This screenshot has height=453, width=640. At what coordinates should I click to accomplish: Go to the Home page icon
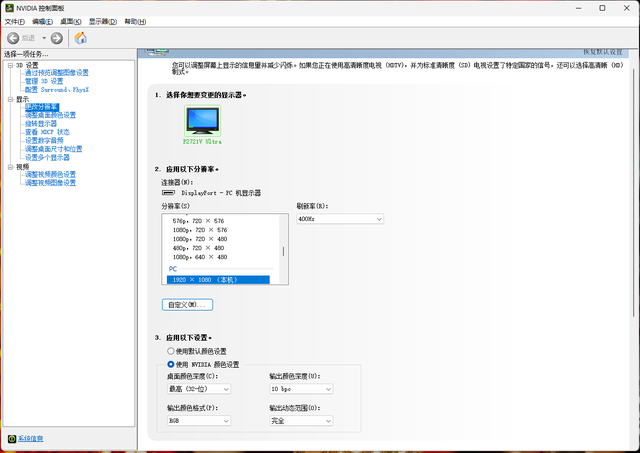80,38
